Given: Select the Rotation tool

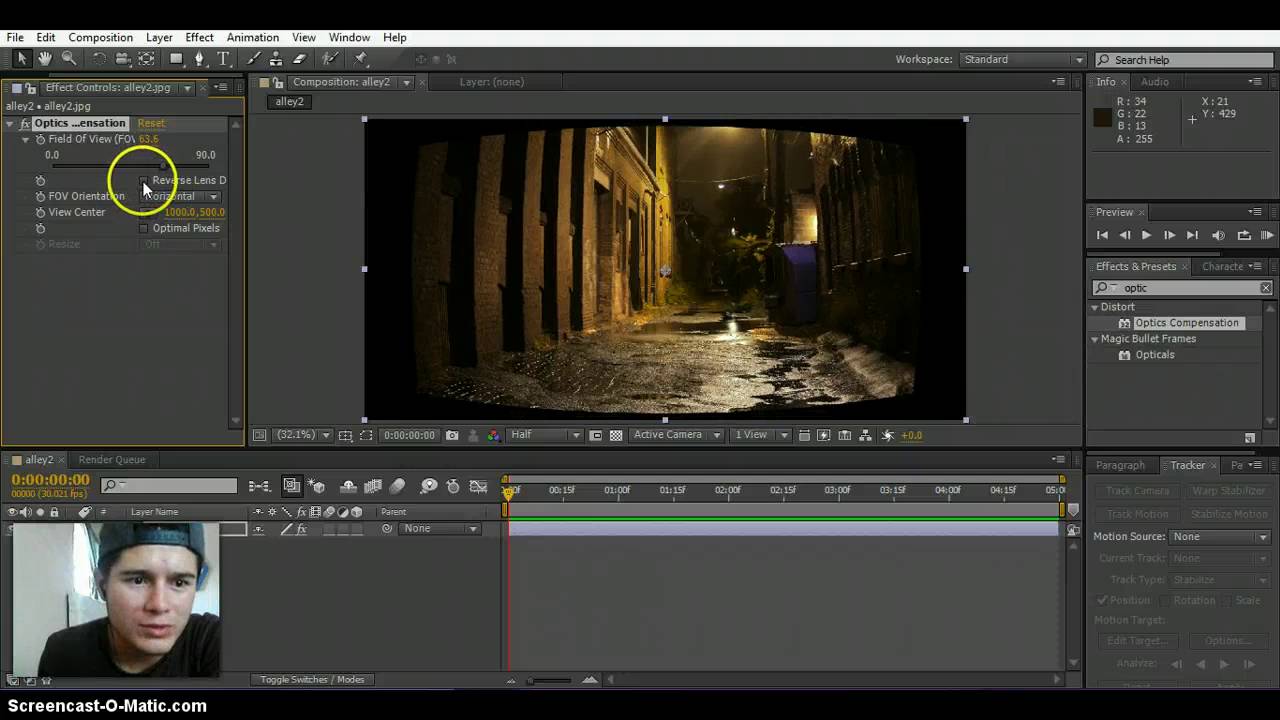Looking at the screenshot, I should 99,59.
